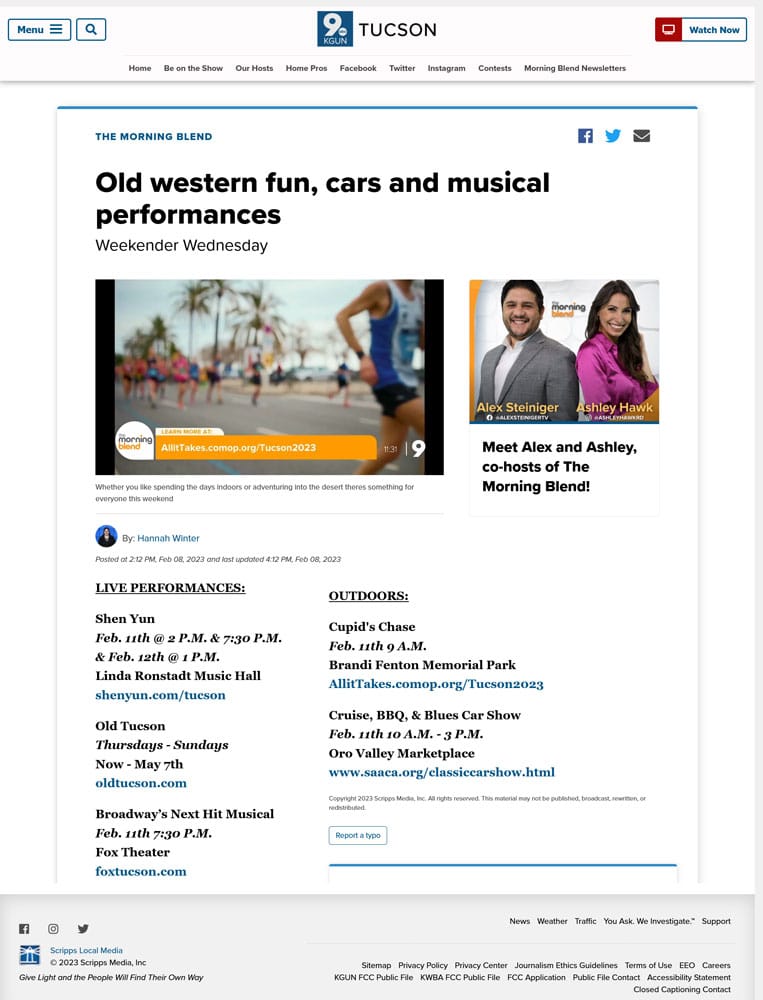Screen dimensions: 763x1000
Task: Click Hannah Winter author avatar
Action: click(x=106, y=536)
